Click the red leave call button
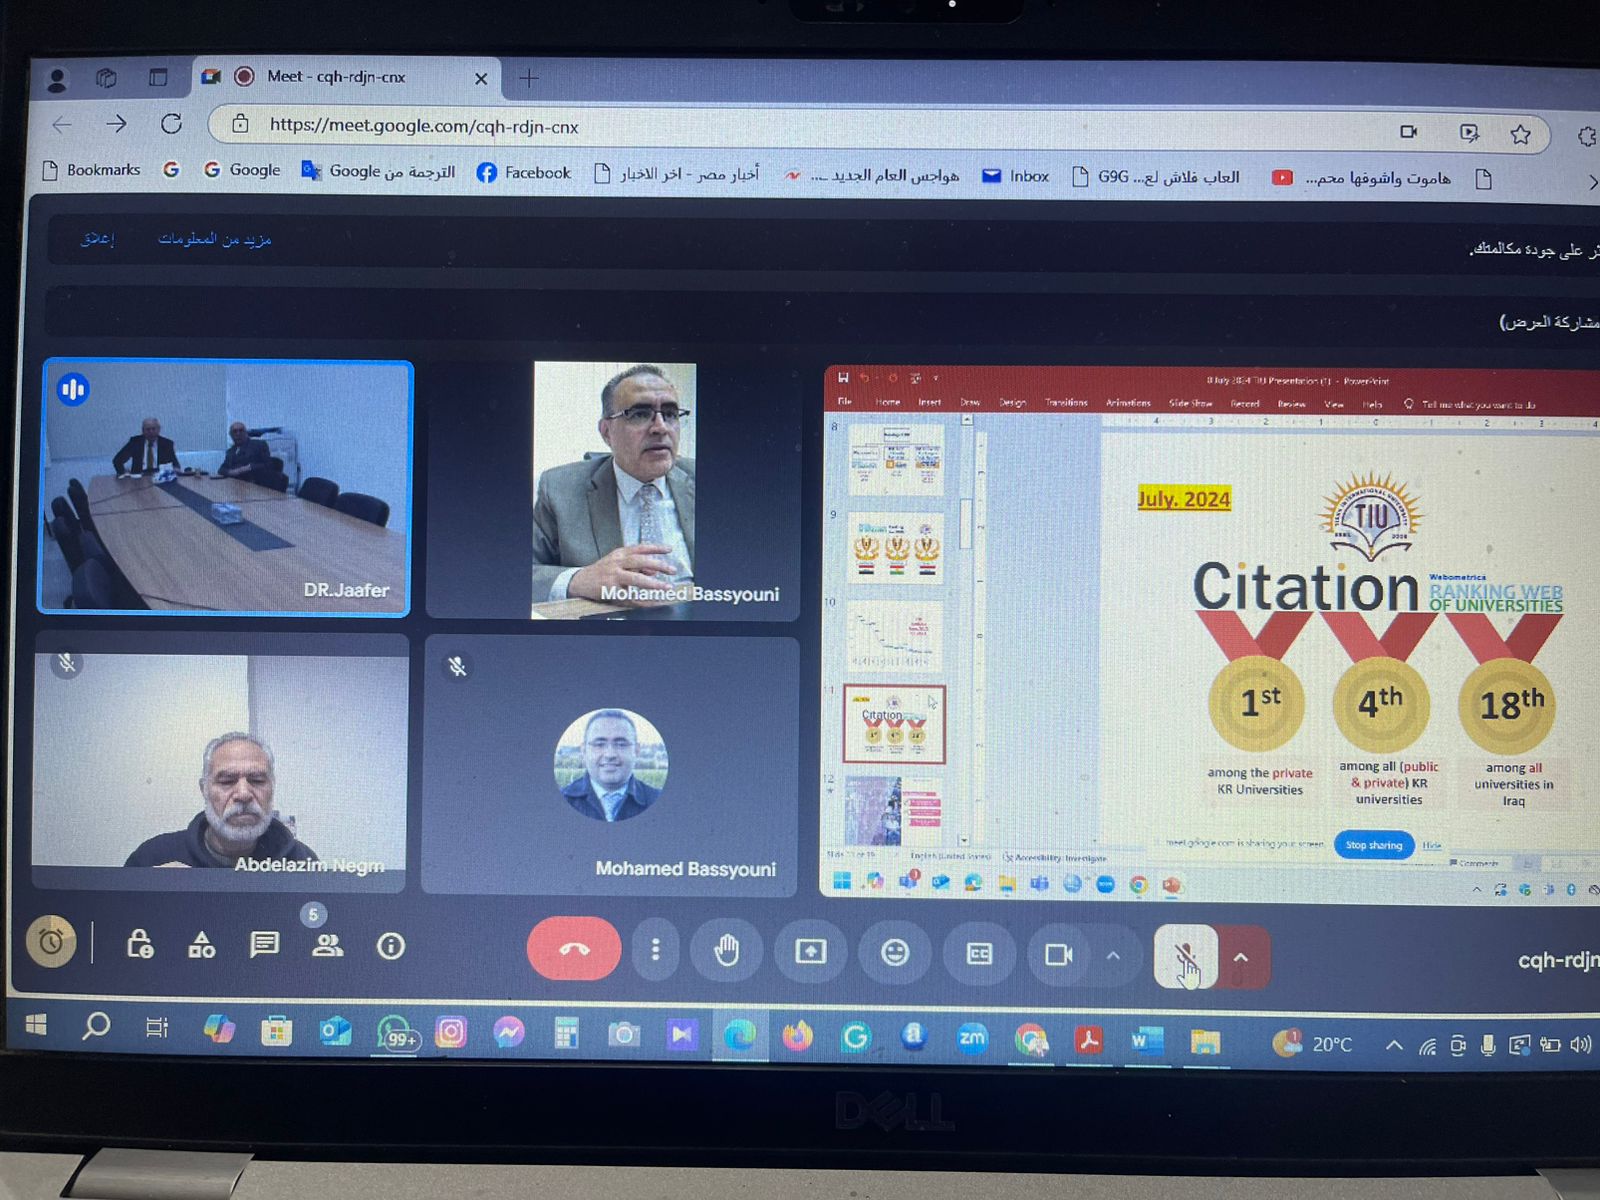 click(573, 949)
